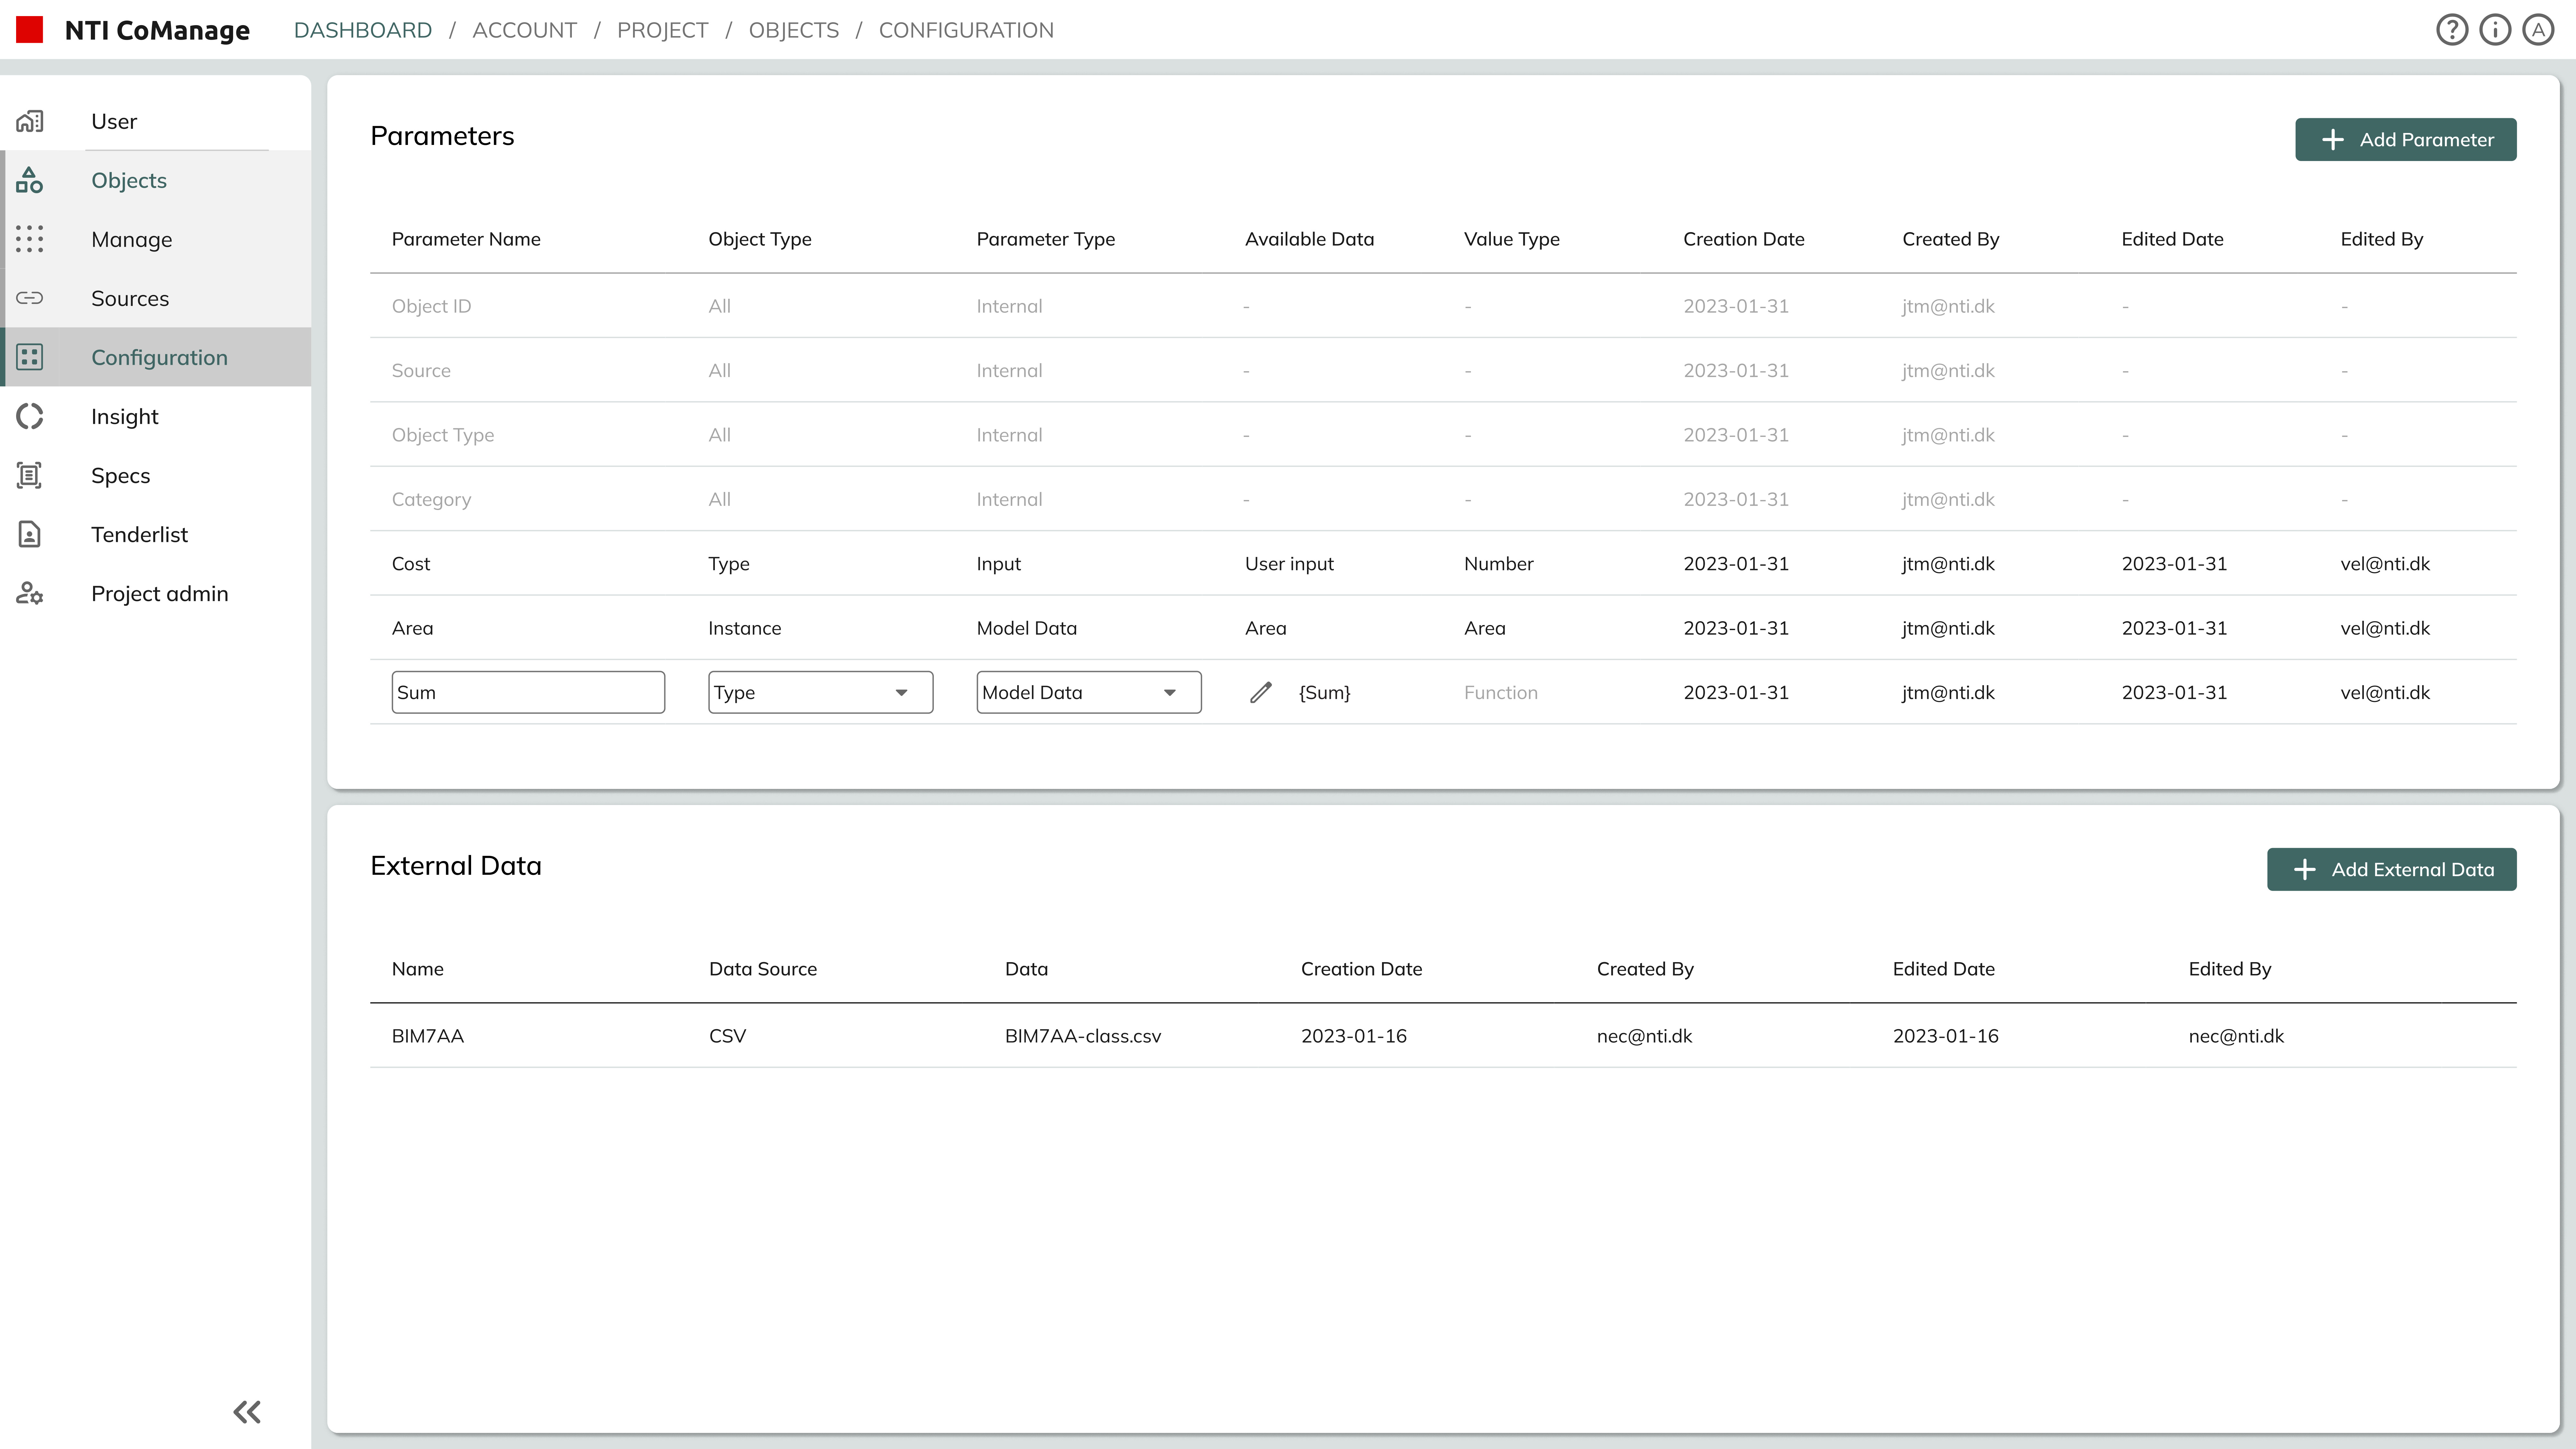Go to Manage in the sidebar

click(x=131, y=239)
